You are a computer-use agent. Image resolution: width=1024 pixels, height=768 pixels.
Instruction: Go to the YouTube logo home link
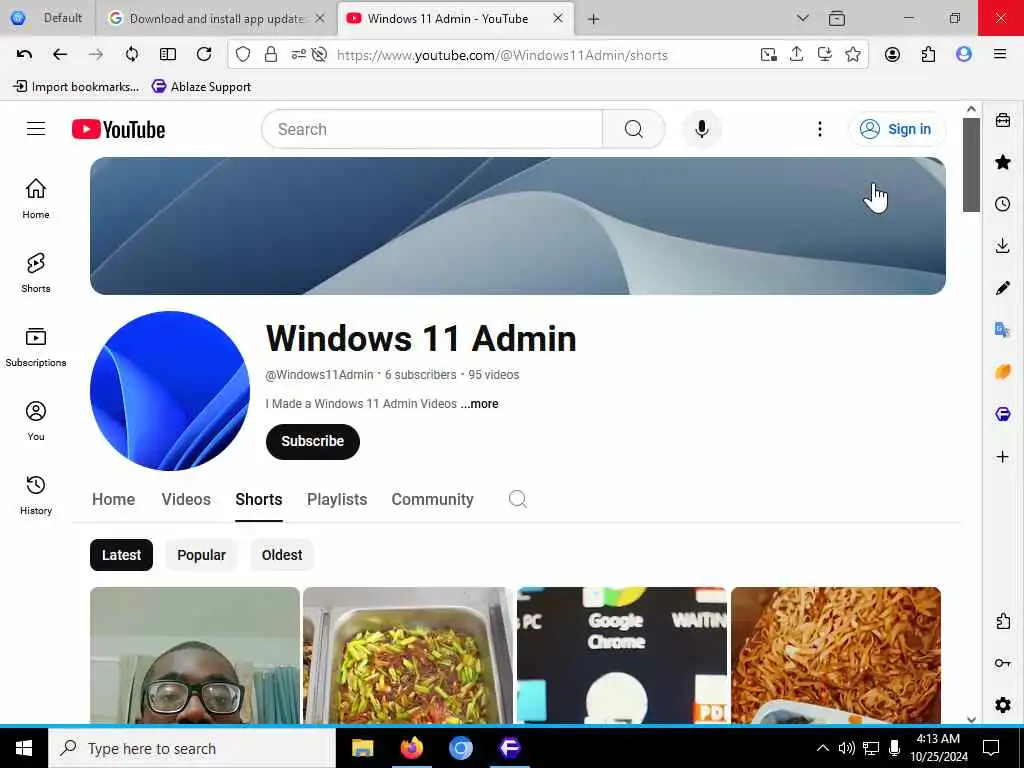tap(118, 129)
